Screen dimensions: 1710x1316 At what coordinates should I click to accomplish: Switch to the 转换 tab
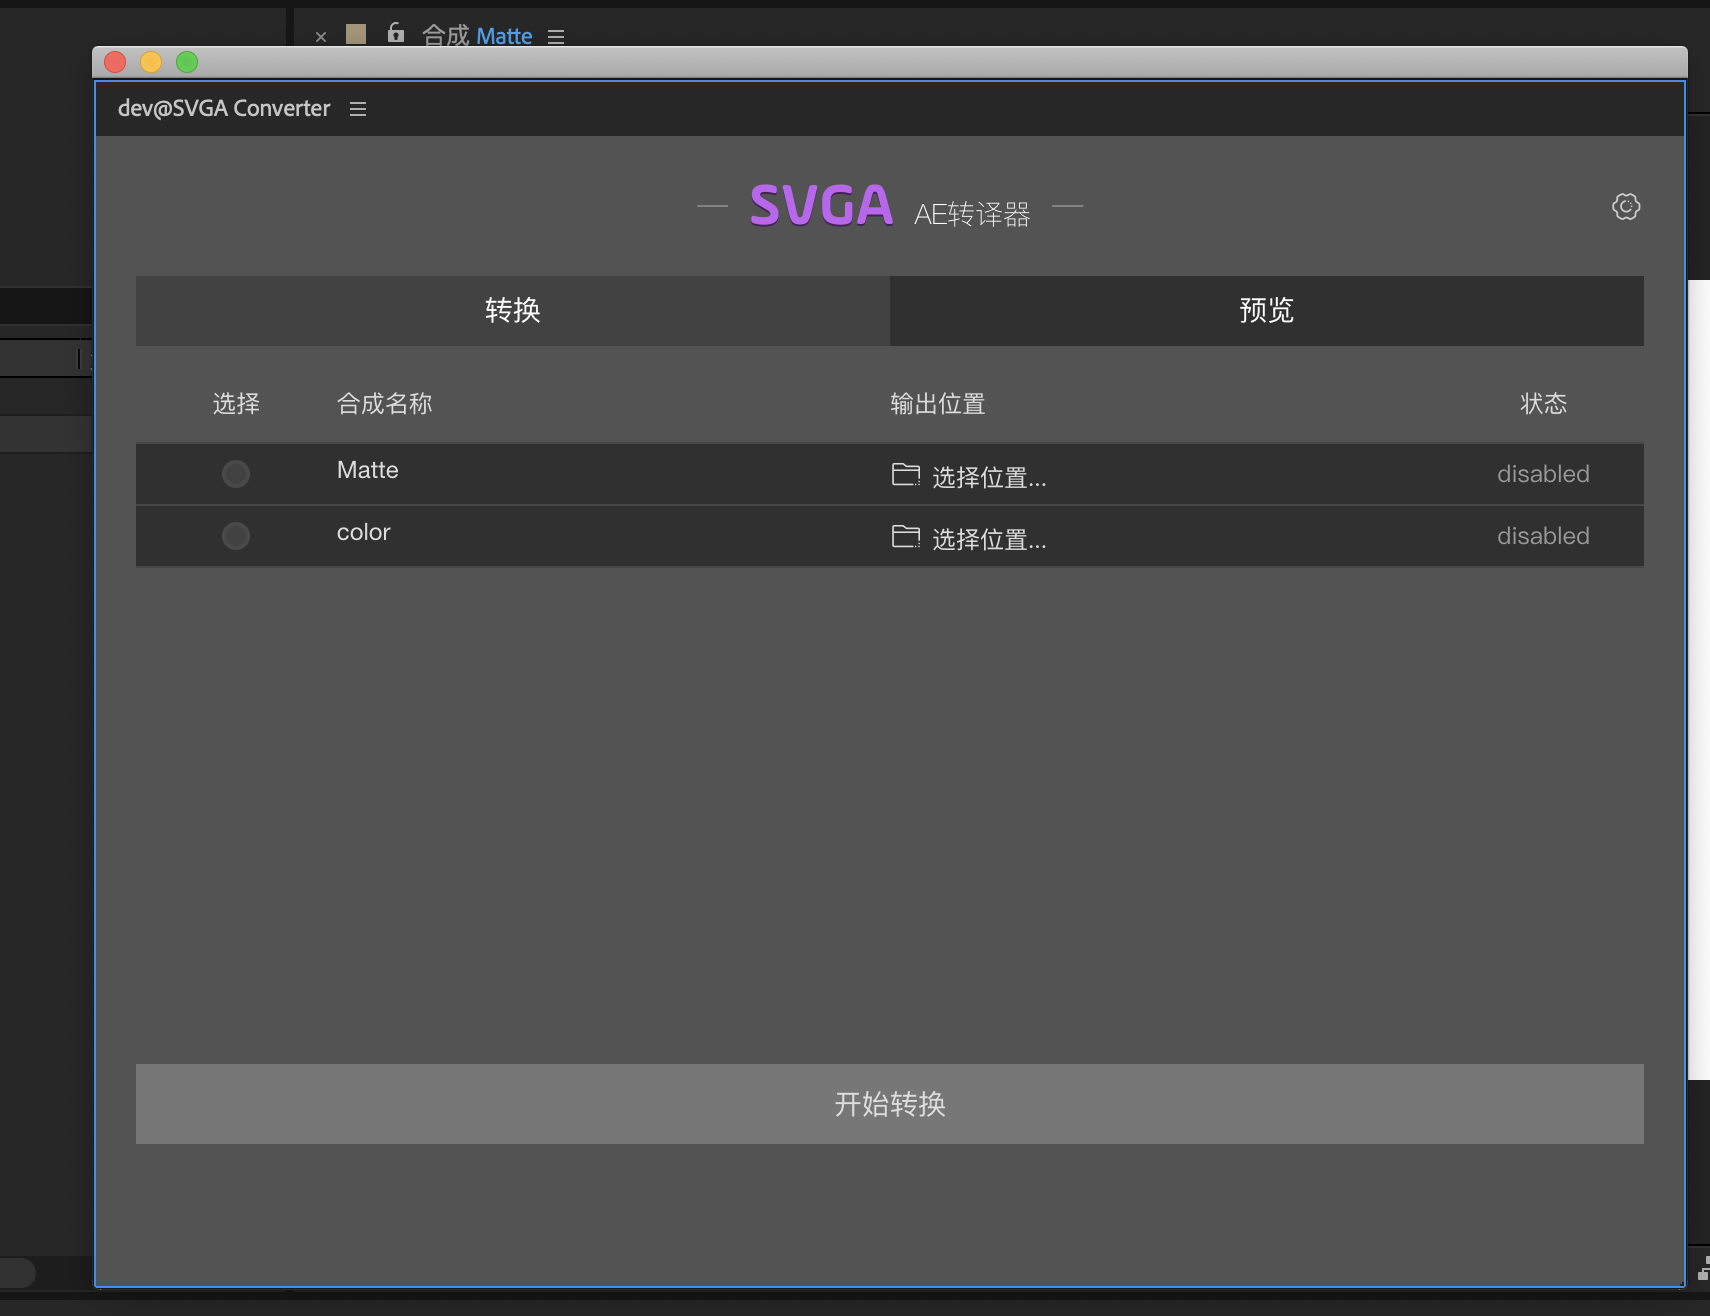[513, 311]
